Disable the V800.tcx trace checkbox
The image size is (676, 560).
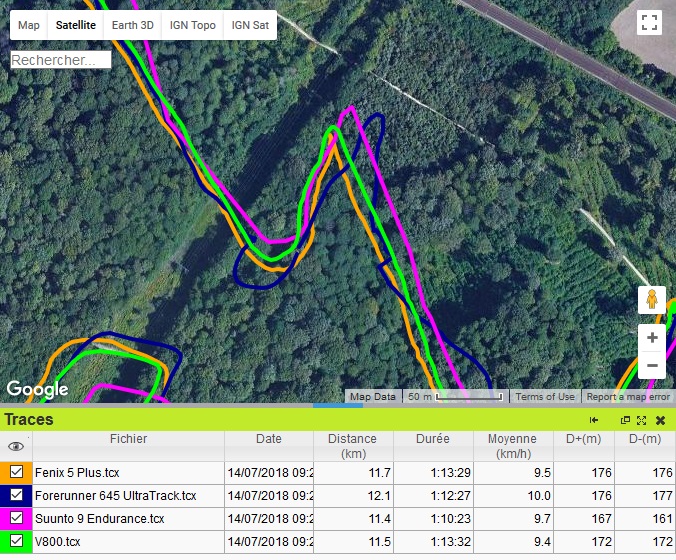click(17, 541)
